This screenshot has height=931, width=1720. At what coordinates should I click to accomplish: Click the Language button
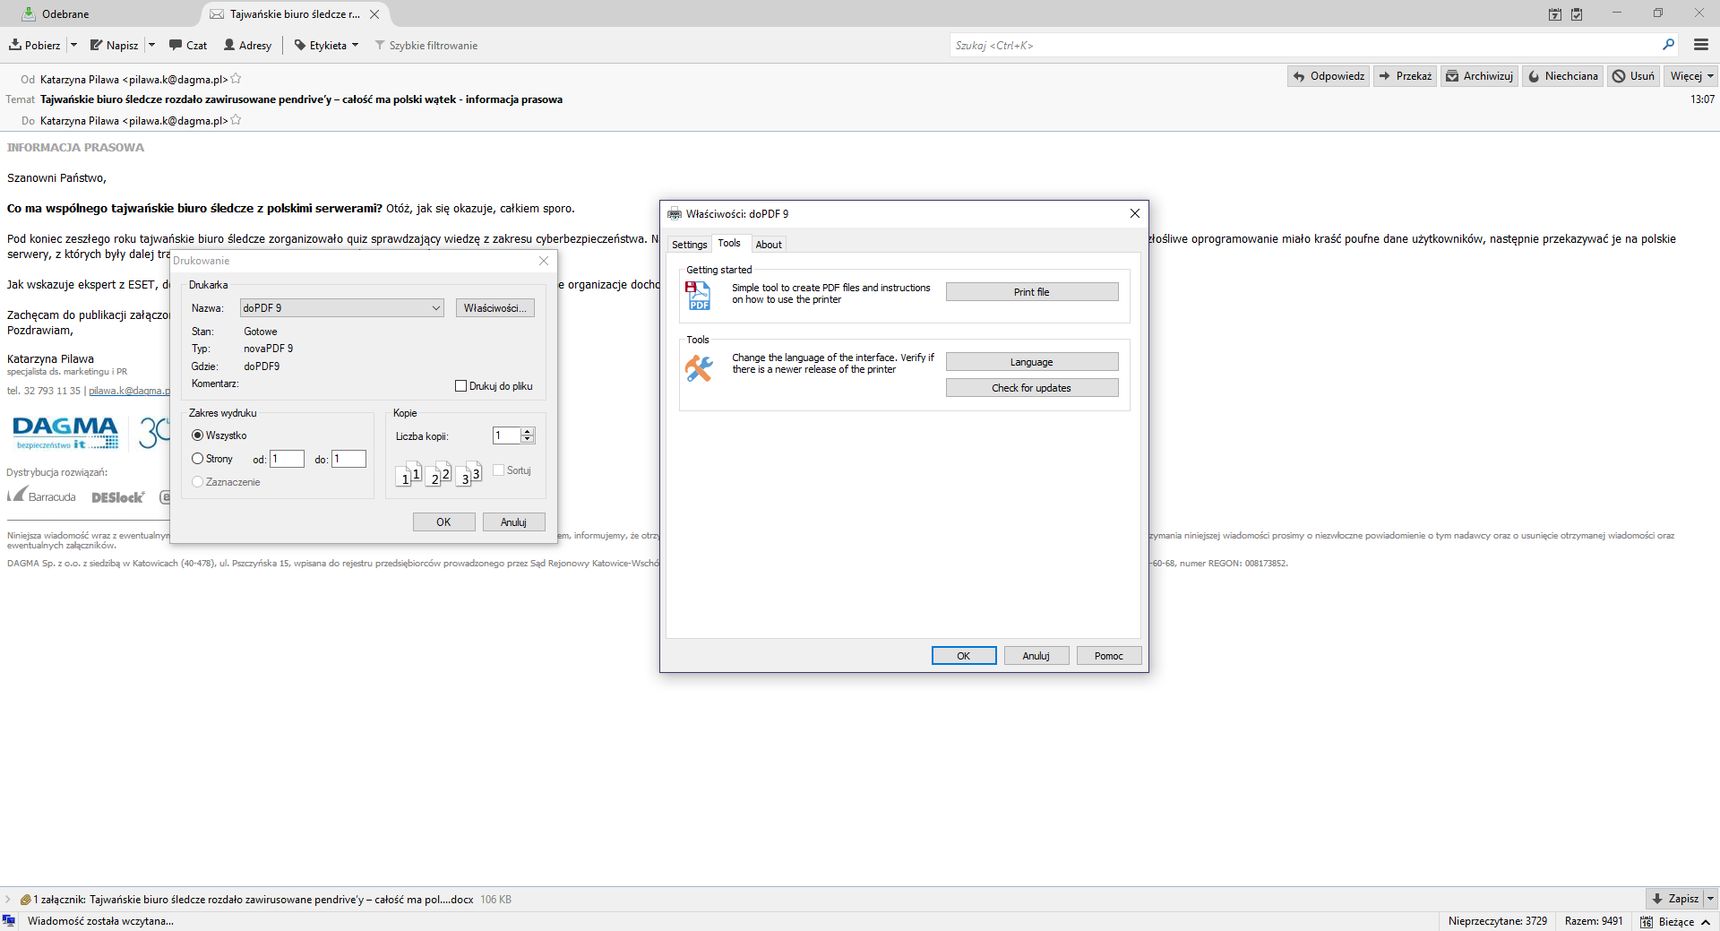1032,362
